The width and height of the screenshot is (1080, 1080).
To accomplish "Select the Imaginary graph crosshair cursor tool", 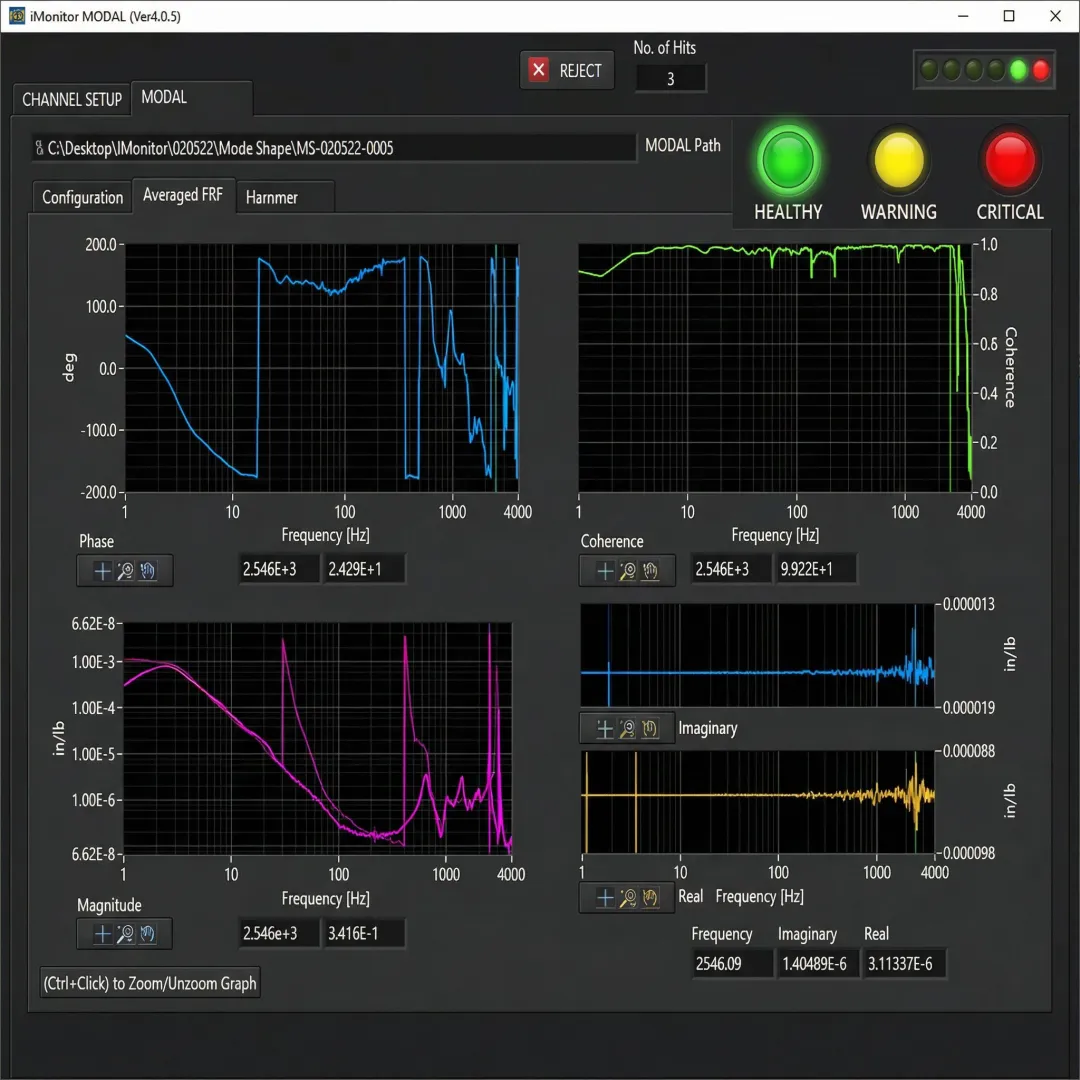I will (605, 729).
